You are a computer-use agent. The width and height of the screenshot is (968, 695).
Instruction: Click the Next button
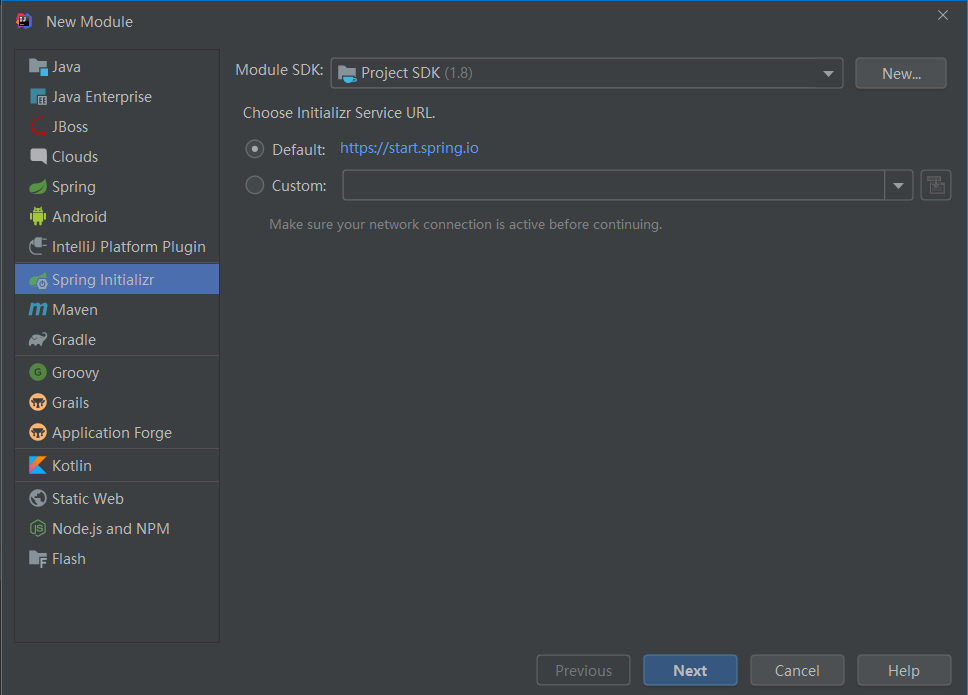click(x=690, y=670)
